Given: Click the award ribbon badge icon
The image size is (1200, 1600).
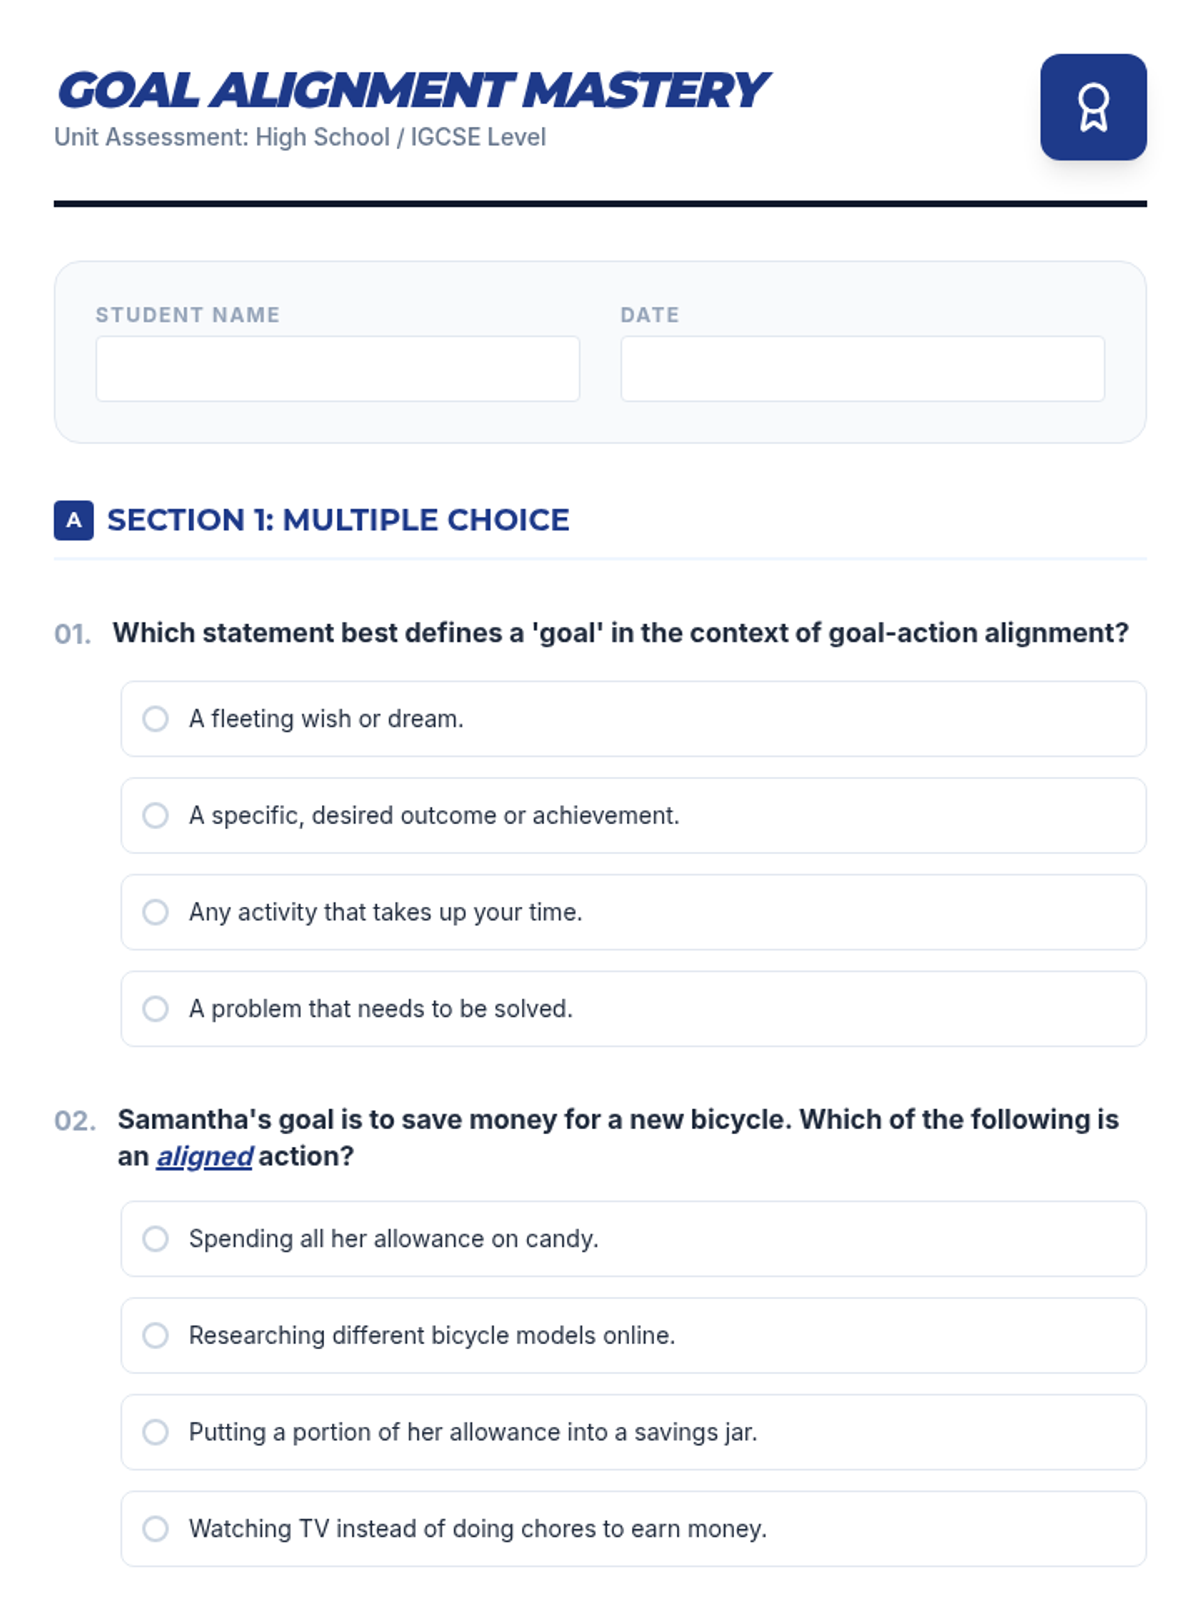Looking at the screenshot, I should click(1093, 107).
